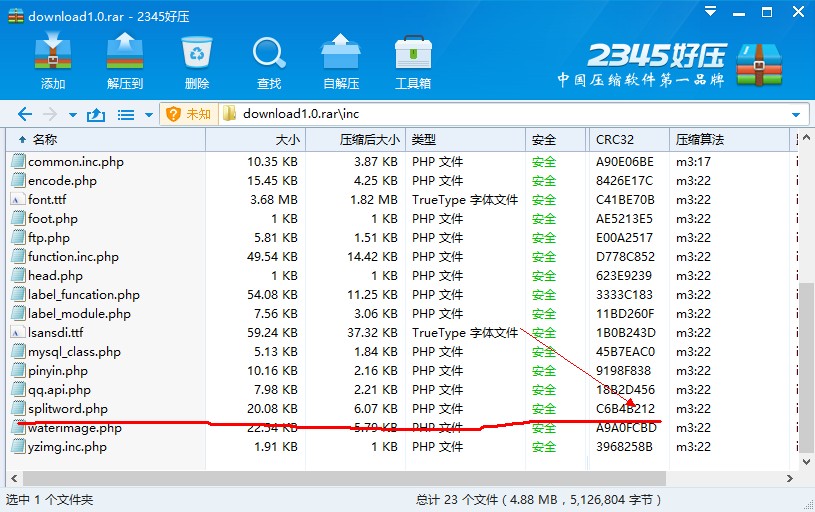Maximize the 2345好压 window
The width and height of the screenshot is (815, 512).
tap(767, 12)
